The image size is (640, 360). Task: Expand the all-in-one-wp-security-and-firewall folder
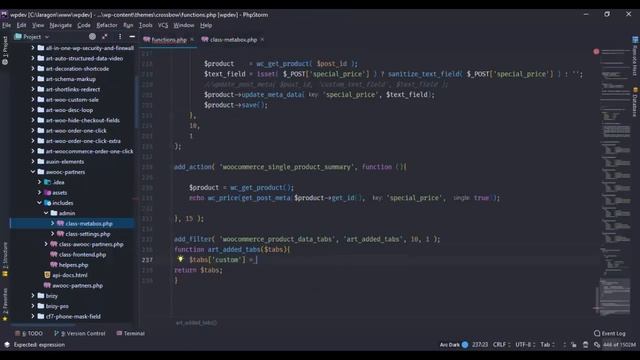(33, 48)
